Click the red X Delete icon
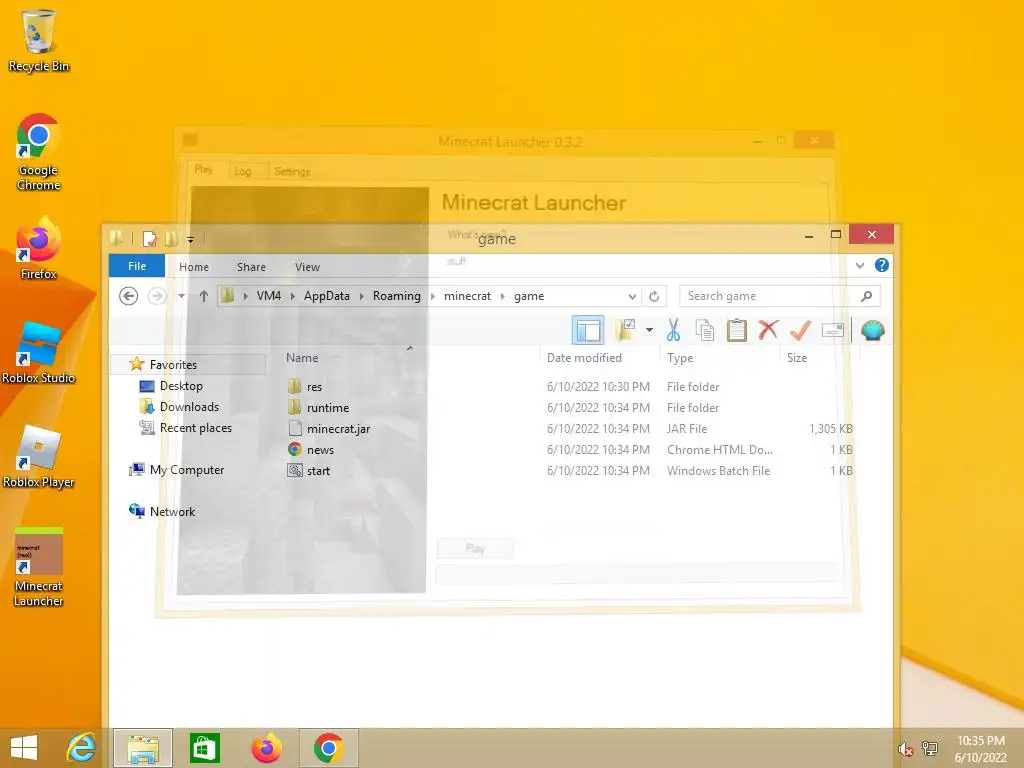 click(768, 330)
